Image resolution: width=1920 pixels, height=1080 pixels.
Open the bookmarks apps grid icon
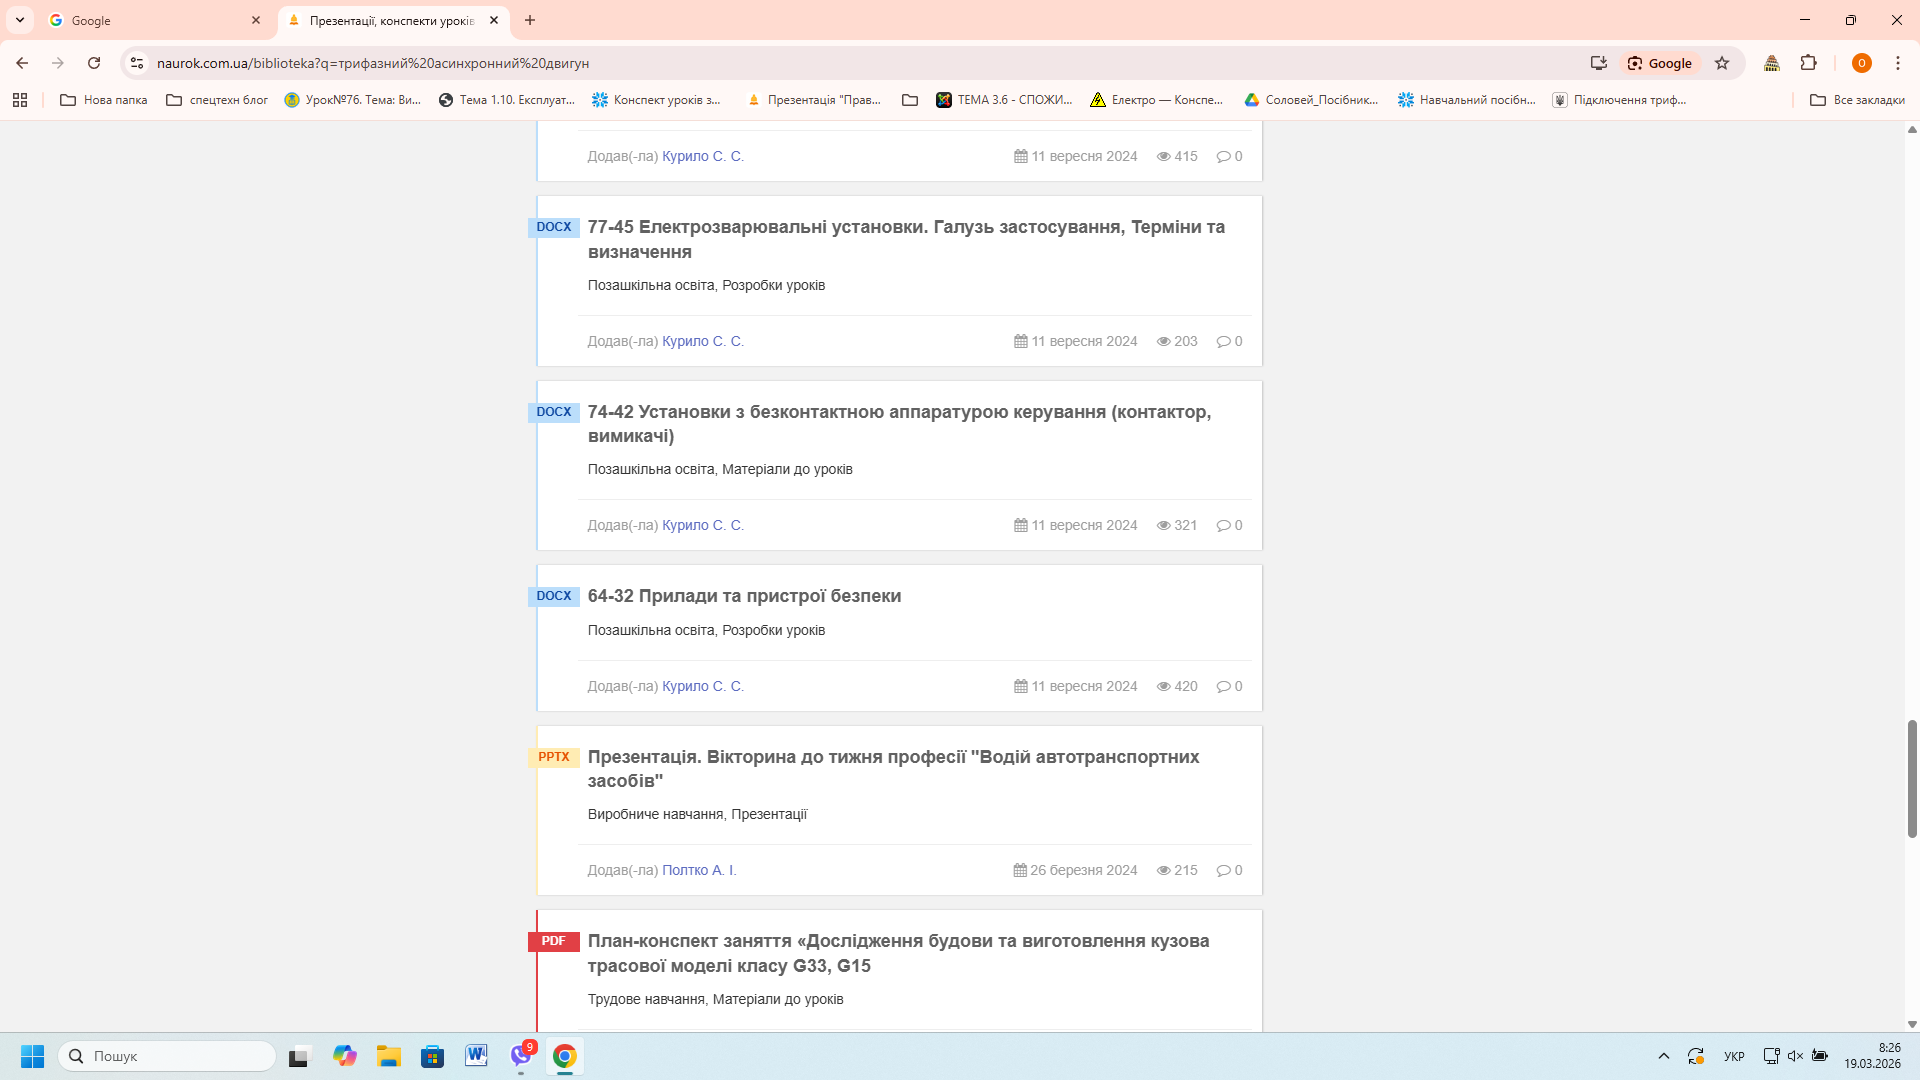(20, 100)
